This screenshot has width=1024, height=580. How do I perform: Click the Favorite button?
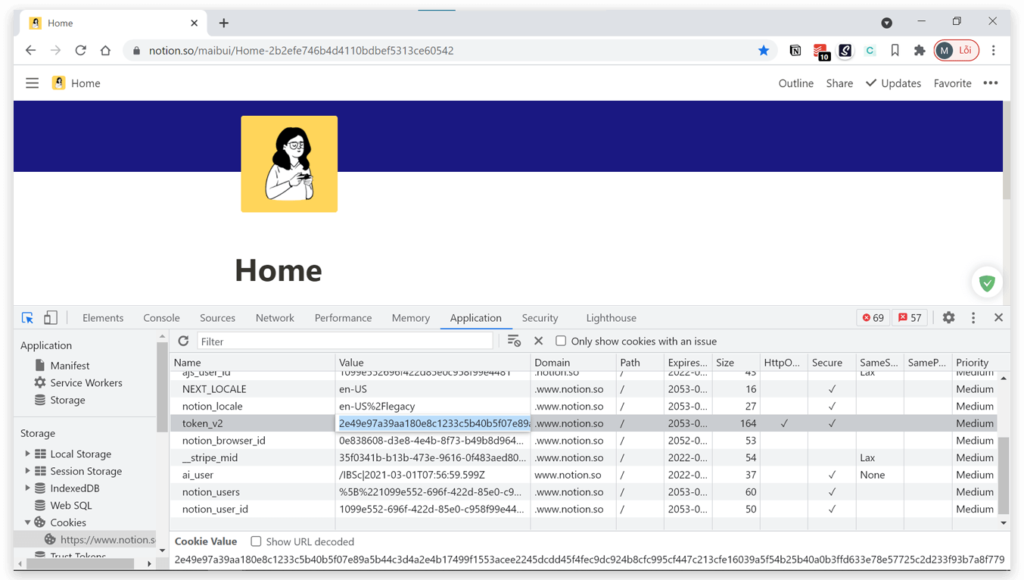point(952,83)
